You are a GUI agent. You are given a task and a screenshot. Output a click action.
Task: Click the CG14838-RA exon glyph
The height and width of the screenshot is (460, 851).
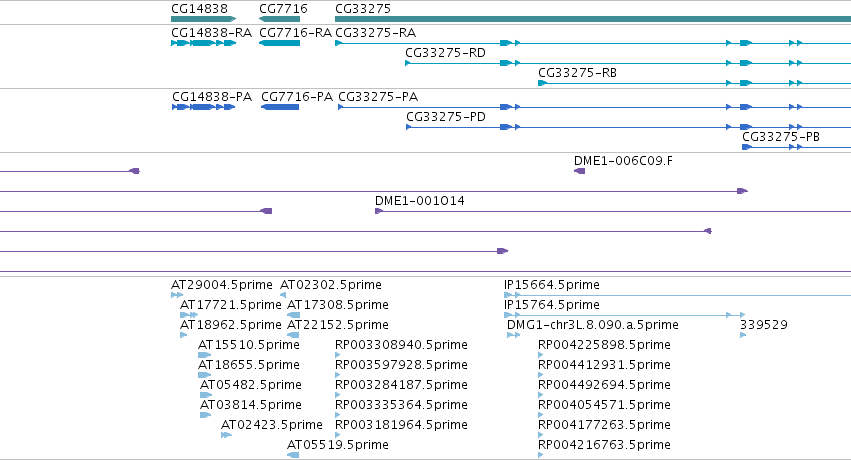tap(204, 43)
